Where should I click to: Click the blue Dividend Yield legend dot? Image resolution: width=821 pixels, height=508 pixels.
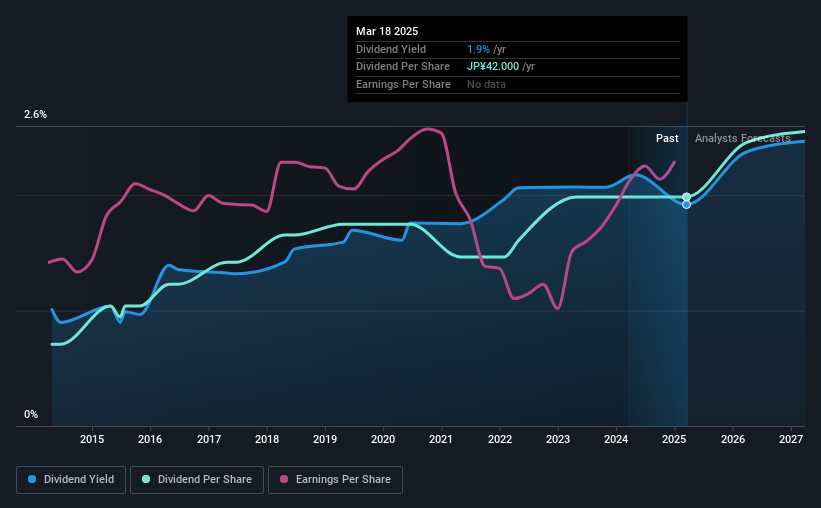32,479
